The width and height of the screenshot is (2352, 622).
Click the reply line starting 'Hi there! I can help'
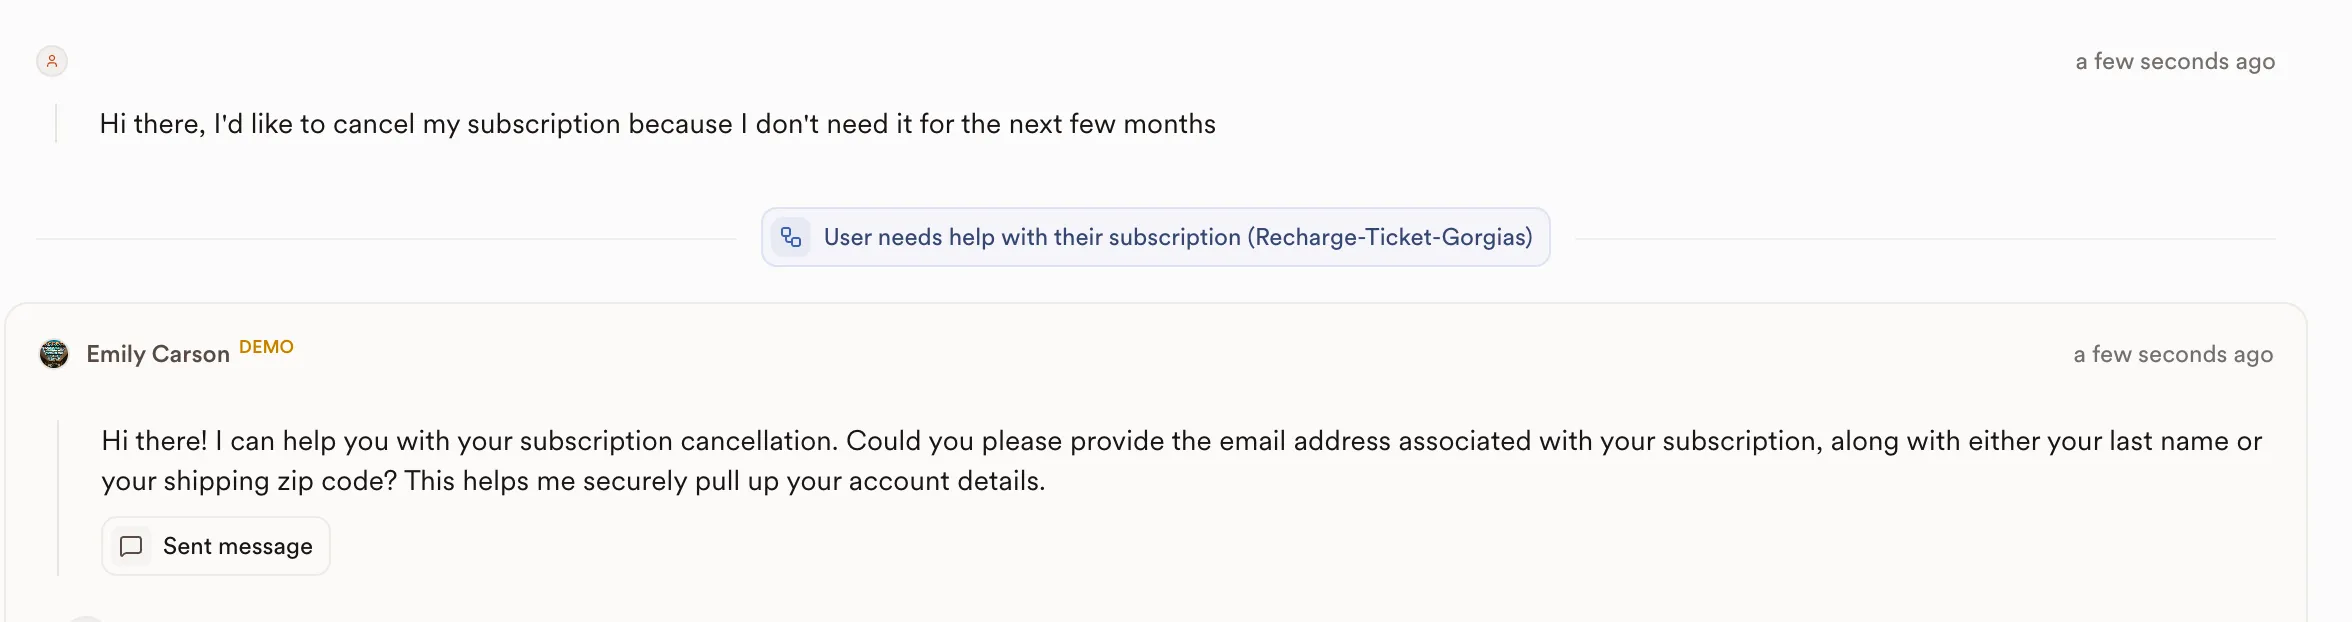click(x=1180, y=441)
